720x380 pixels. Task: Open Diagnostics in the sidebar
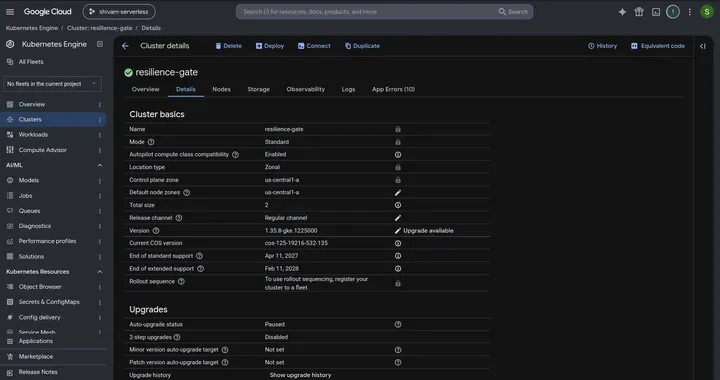(x=34, y=226)
